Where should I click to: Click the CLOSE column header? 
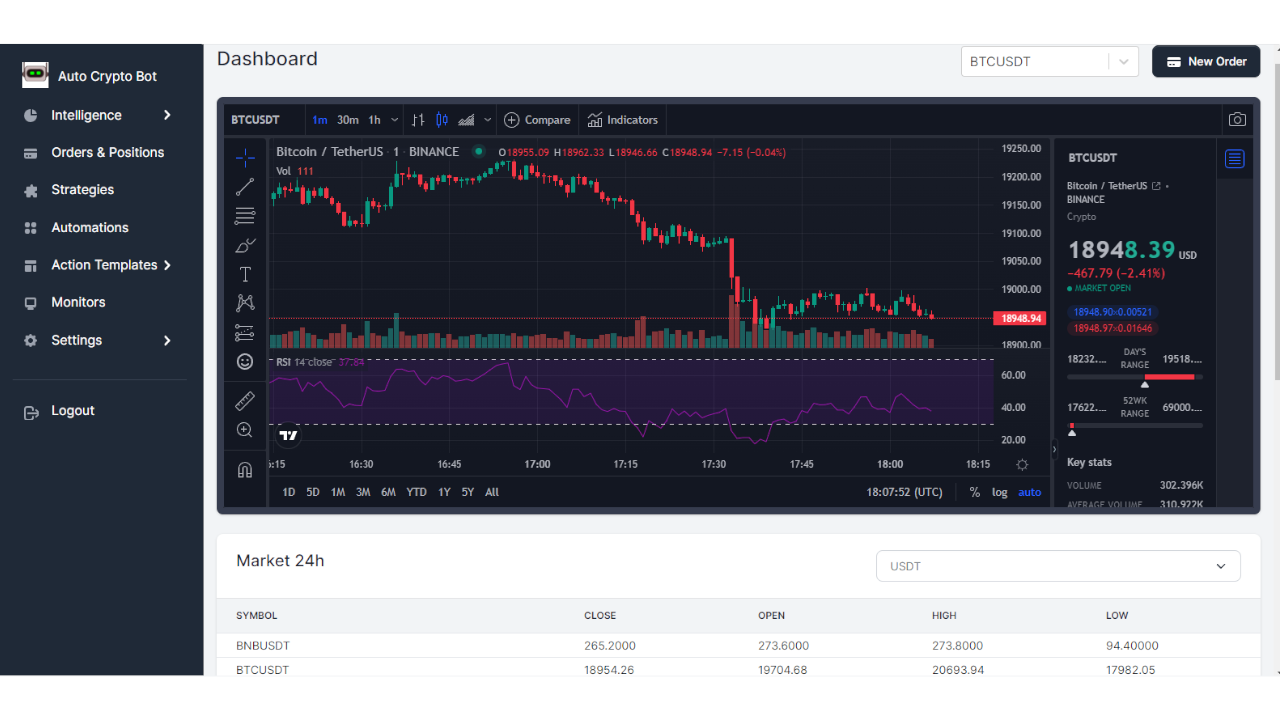click(x=600, y=616)
